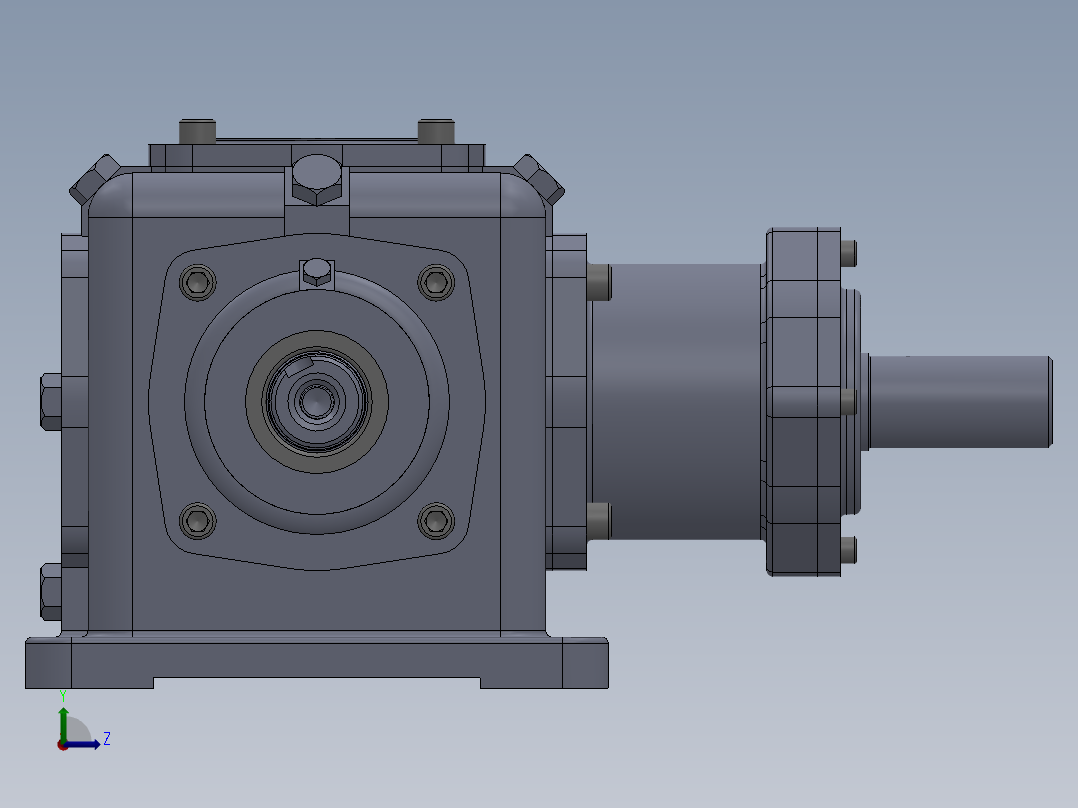The width and height of the screenshot is (1078, 808).
Task: Click the blue Z axis arrow of the triad
Action: [x=82, y=745]
